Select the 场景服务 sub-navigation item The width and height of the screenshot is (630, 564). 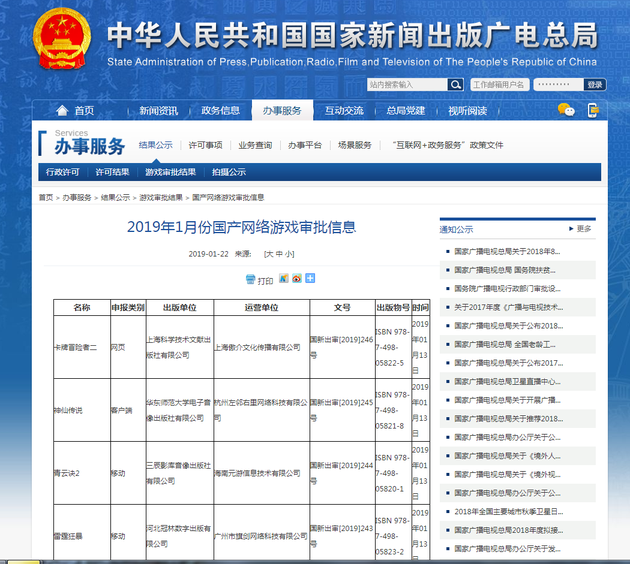click(x=355, y=145)
